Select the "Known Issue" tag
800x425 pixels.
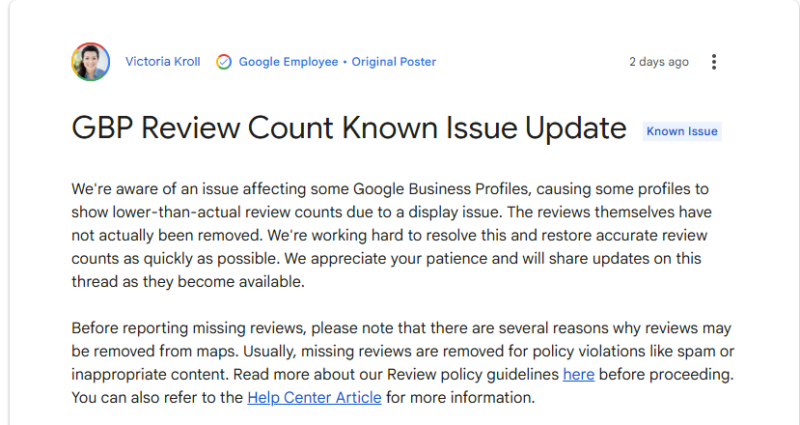coord(681,131)
